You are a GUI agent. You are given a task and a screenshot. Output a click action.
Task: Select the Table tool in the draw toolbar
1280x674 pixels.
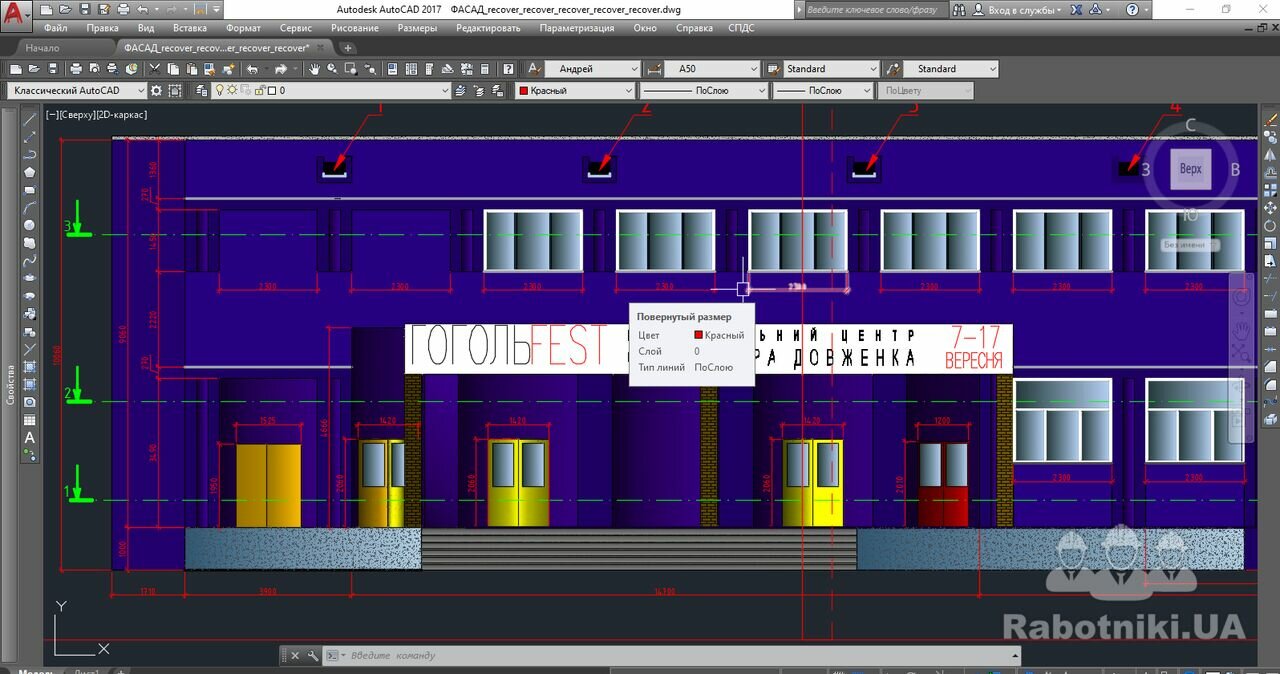tap(30, 420)
